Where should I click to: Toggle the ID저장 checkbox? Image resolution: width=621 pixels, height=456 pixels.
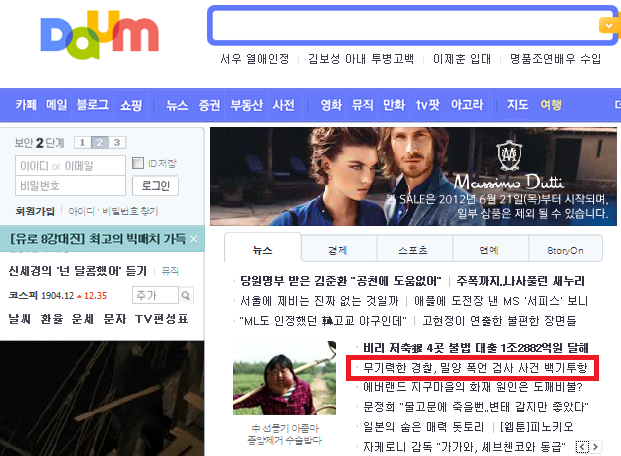click(138, 163)
